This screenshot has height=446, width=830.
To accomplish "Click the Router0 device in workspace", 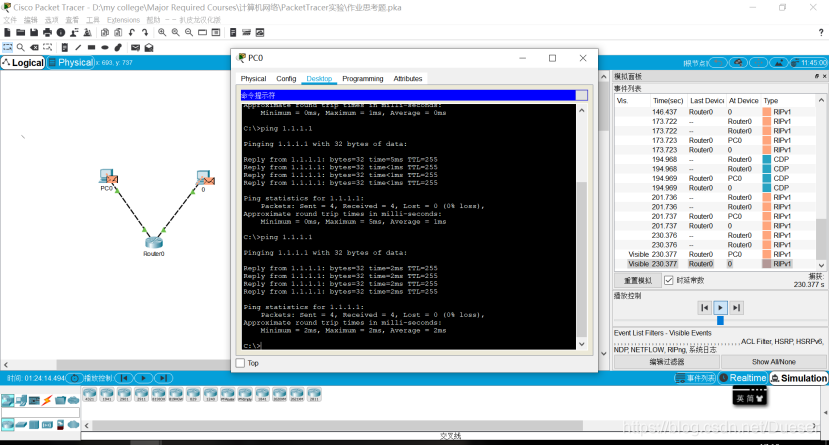I will click(x=154, y=243).
